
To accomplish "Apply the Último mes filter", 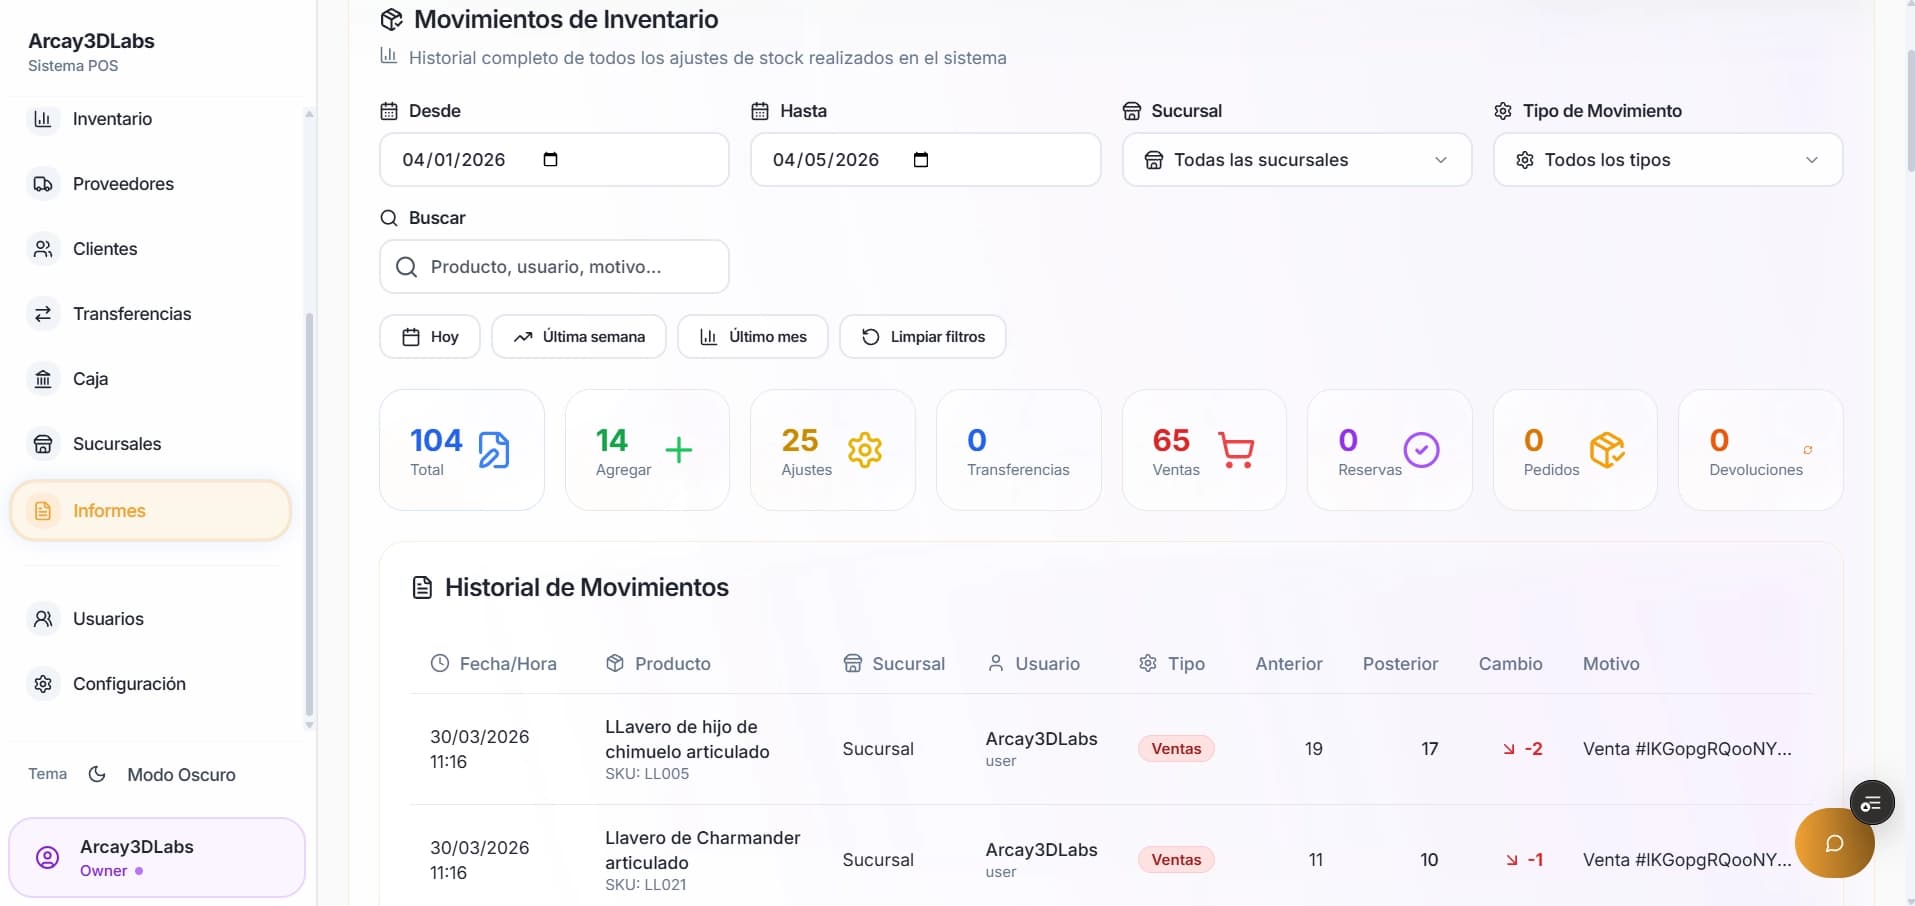I will 753,337.
